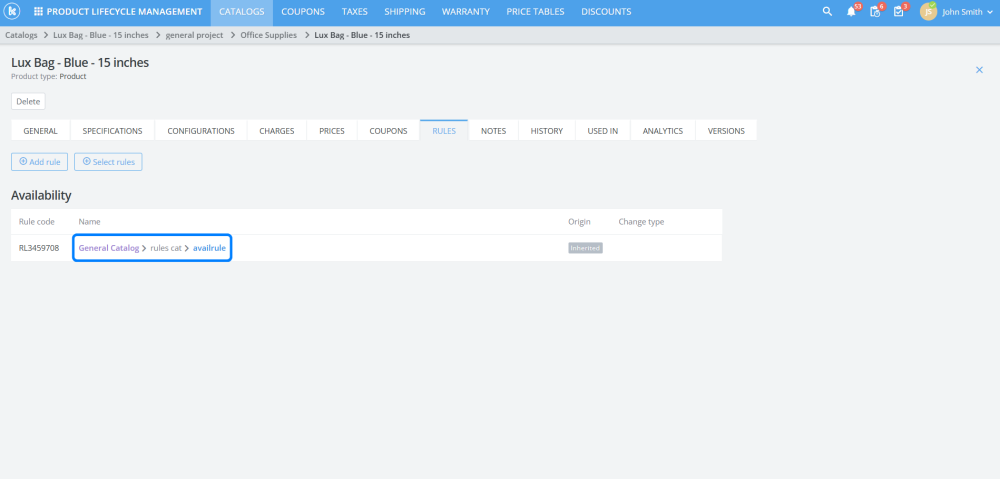The height and width of the screenshot is (479, 1000).
Task: Click the Add rule button
Action: coord(40,162)
